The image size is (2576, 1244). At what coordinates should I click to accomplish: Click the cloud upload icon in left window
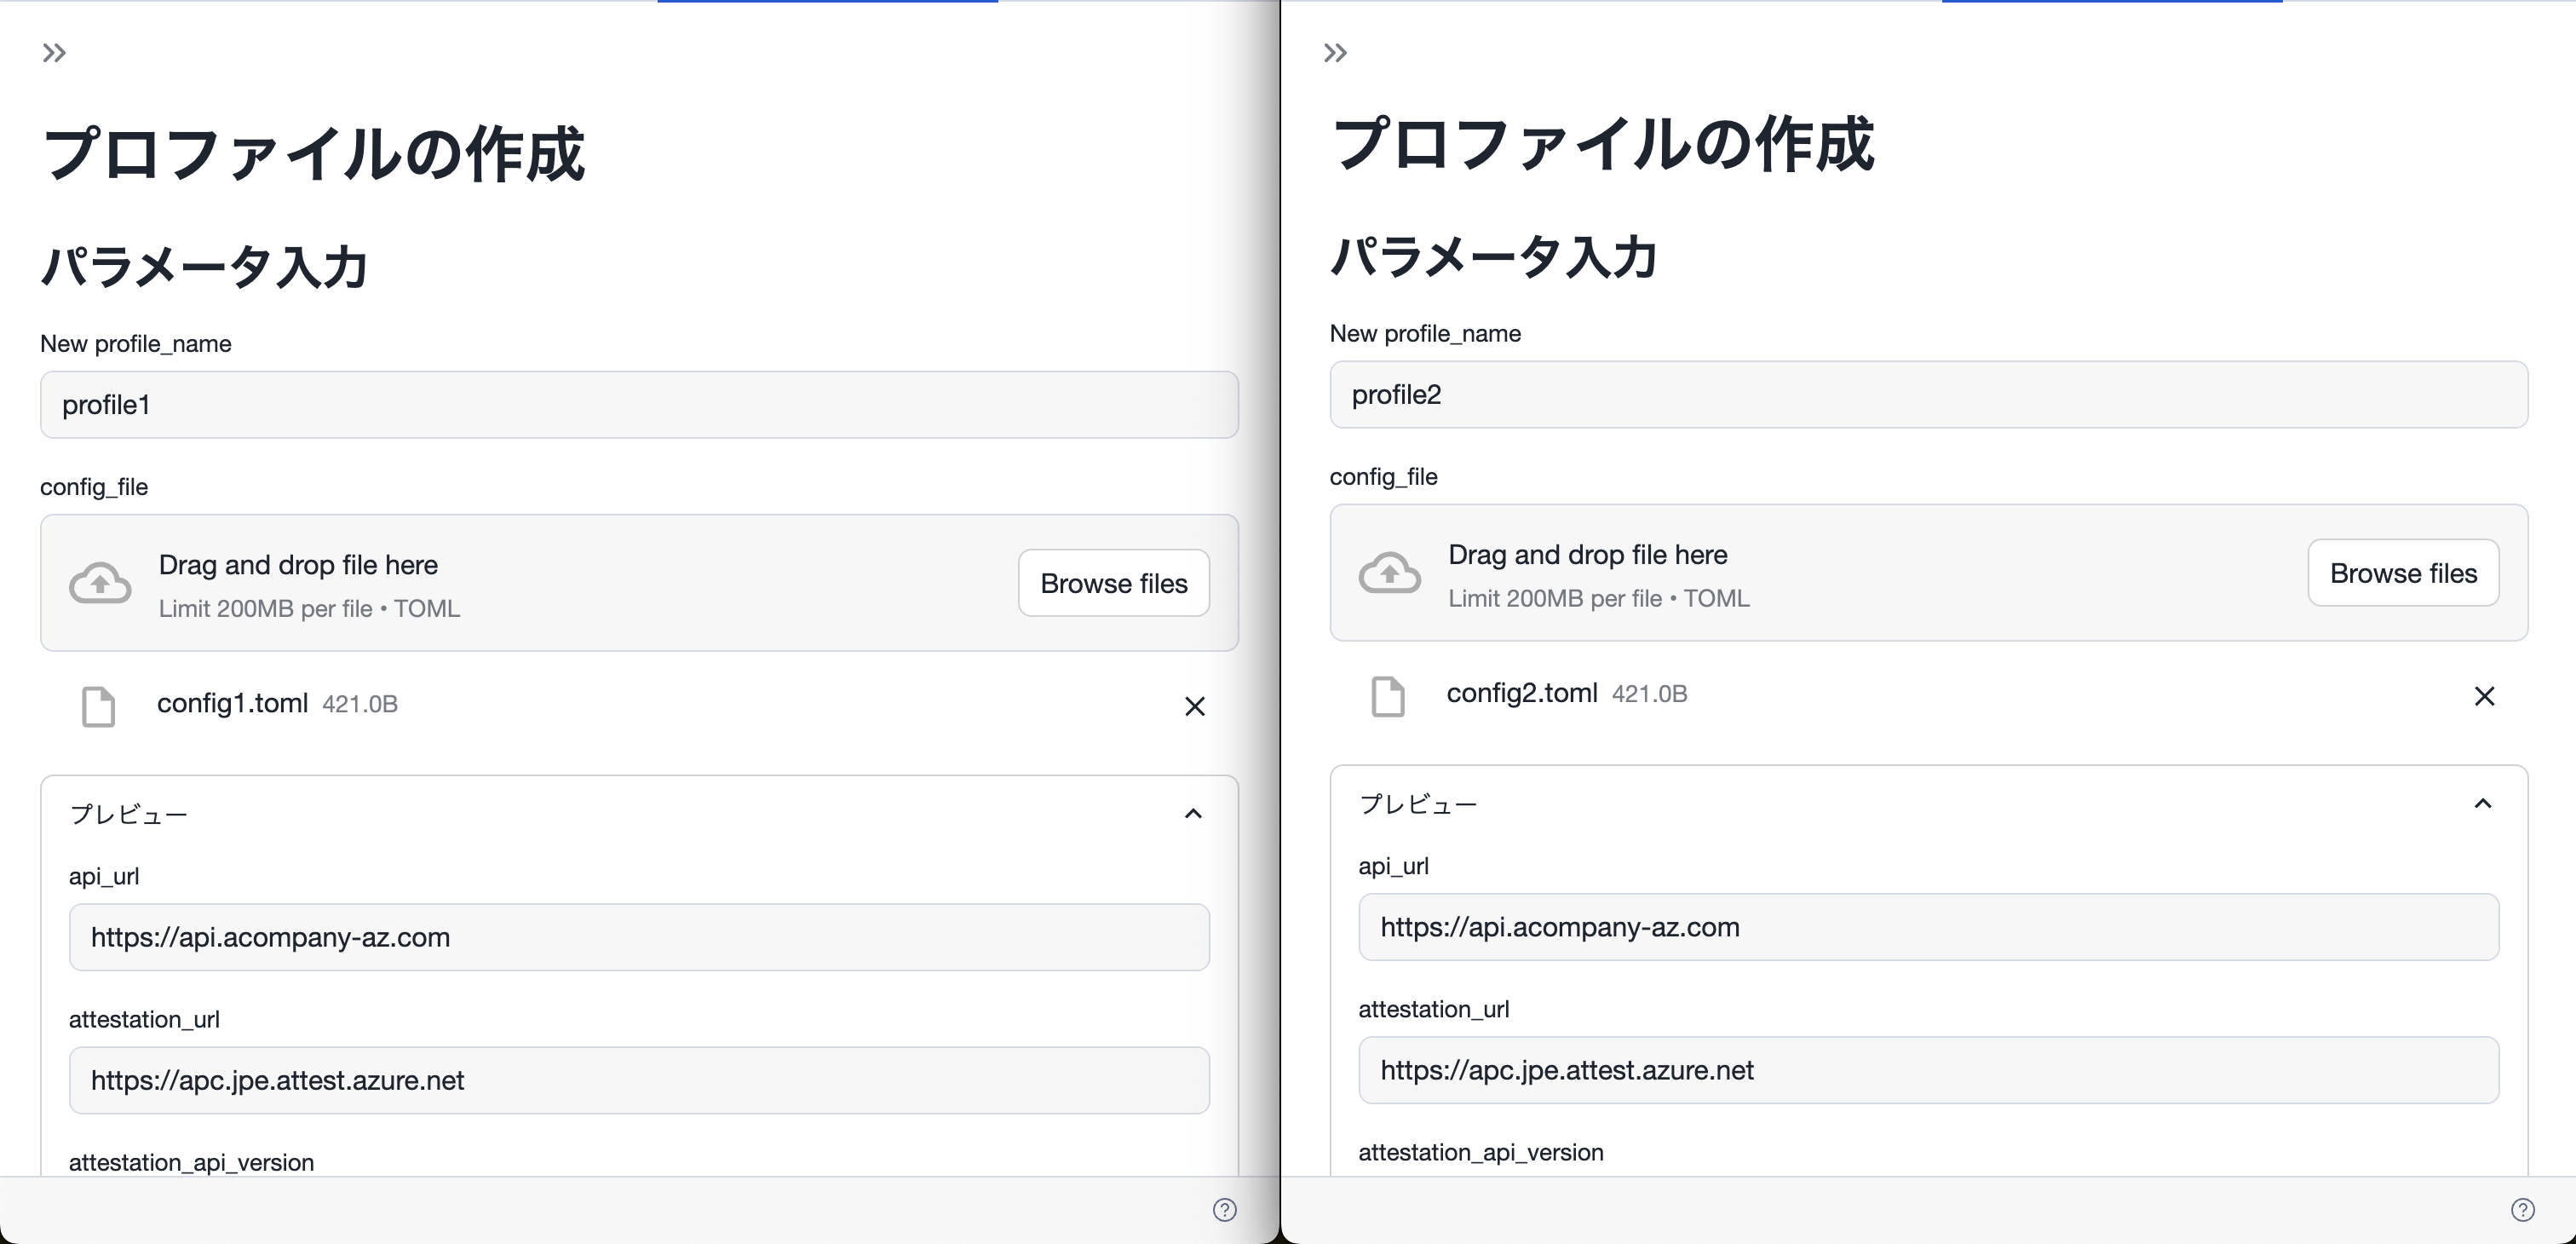pyautogui.click(x=100, y=583)
